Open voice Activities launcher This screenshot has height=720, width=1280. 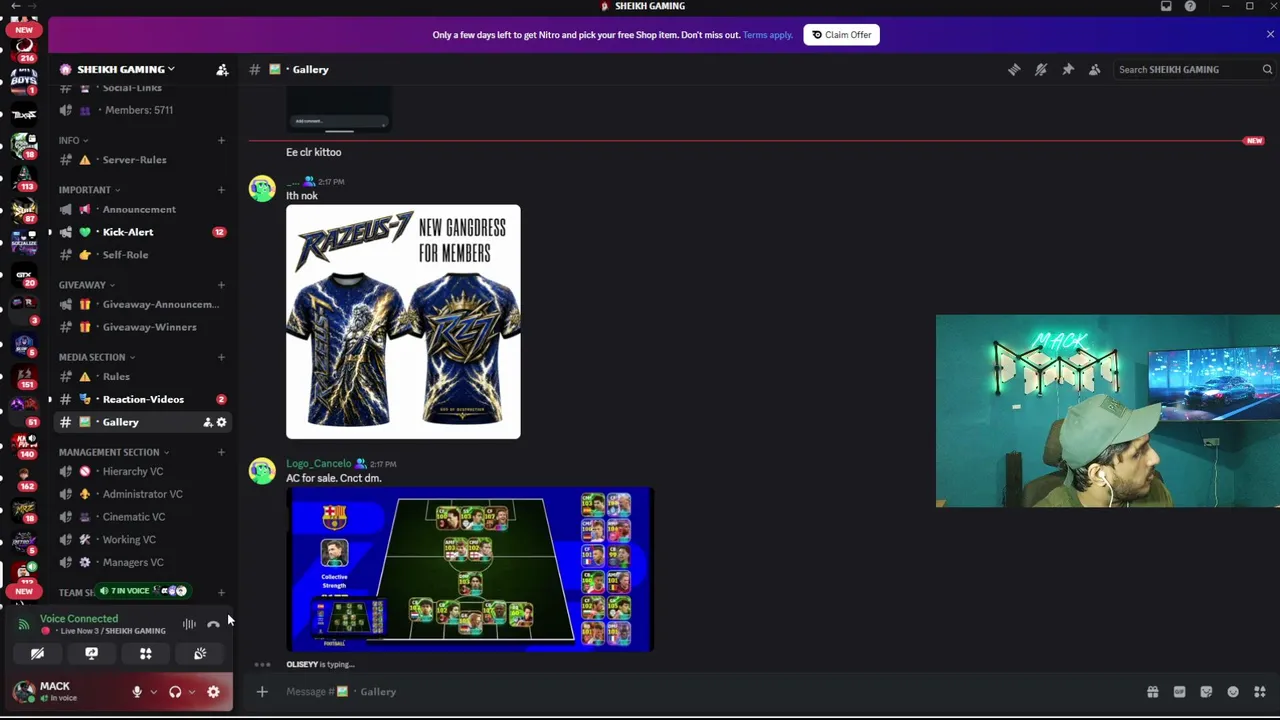146,654
